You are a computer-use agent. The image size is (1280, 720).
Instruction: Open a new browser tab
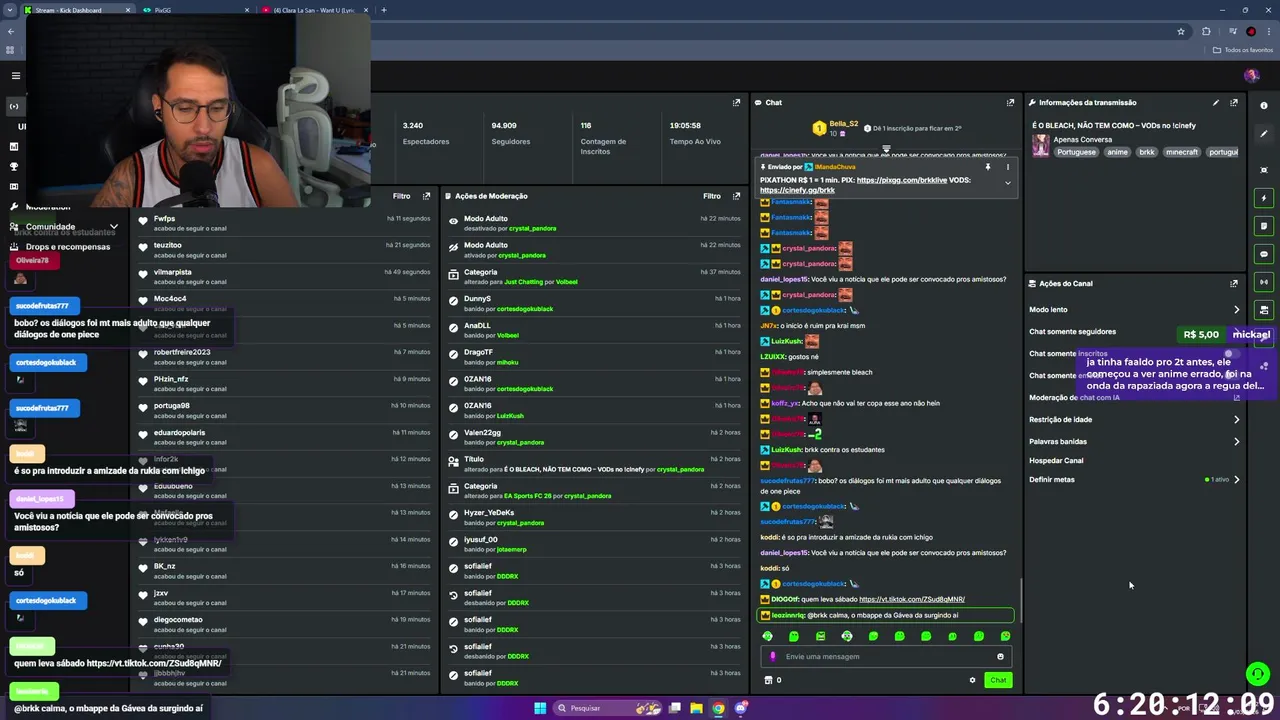(384, 10)
